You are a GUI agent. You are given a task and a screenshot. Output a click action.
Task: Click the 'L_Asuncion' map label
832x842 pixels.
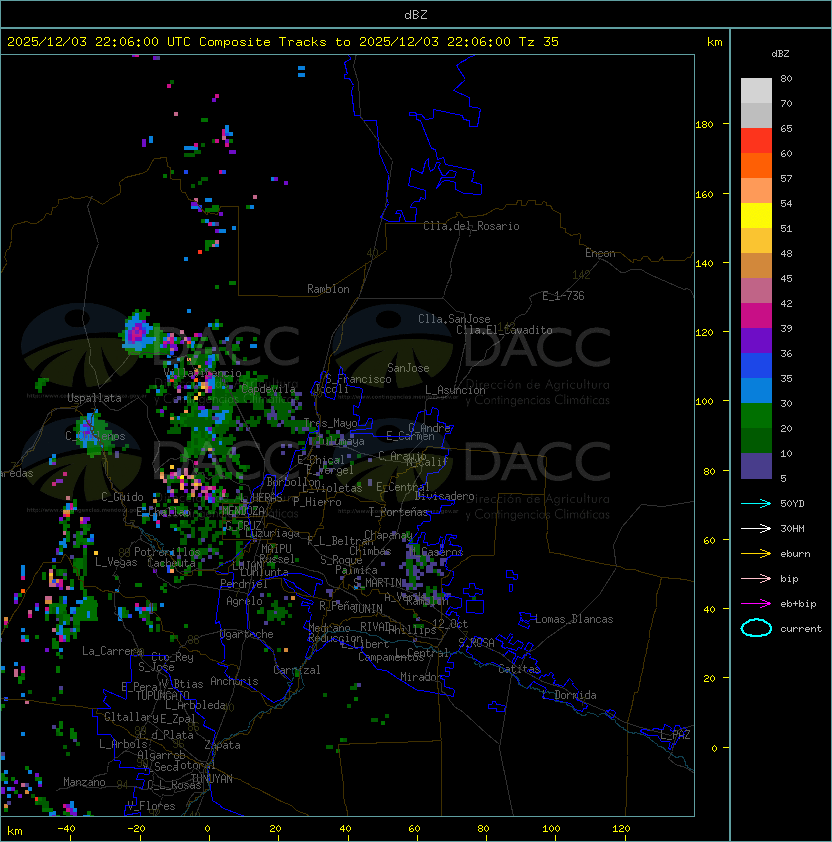pyautogui.click(x=455, y=390)
